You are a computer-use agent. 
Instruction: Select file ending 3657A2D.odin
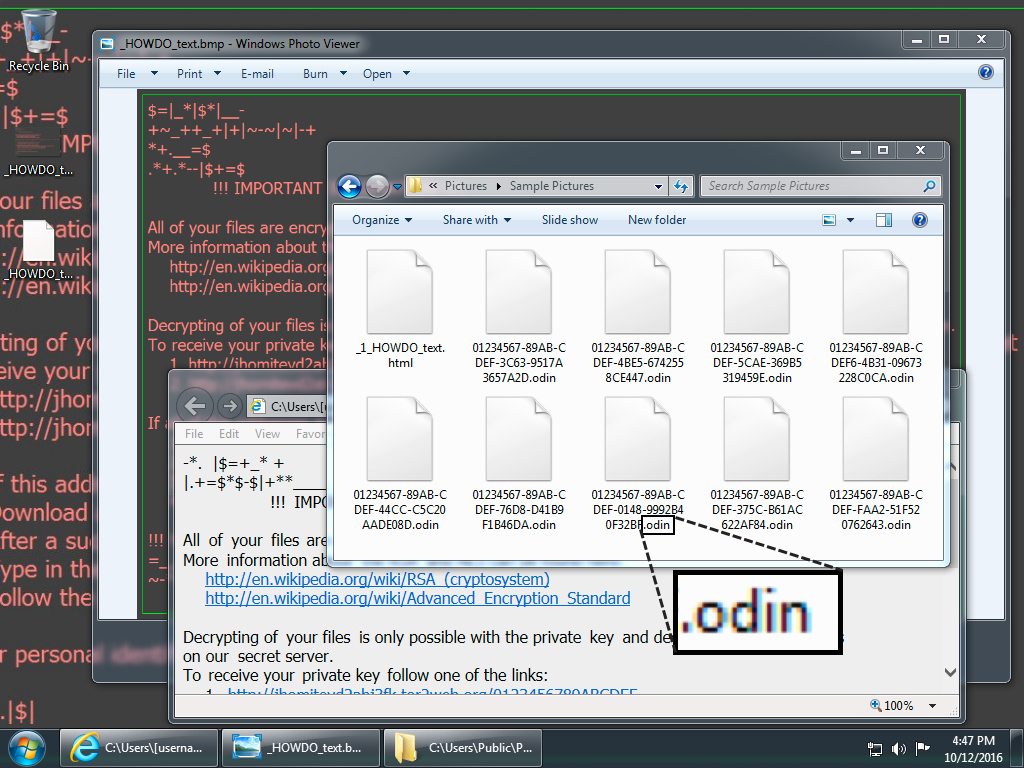(519, 317)
